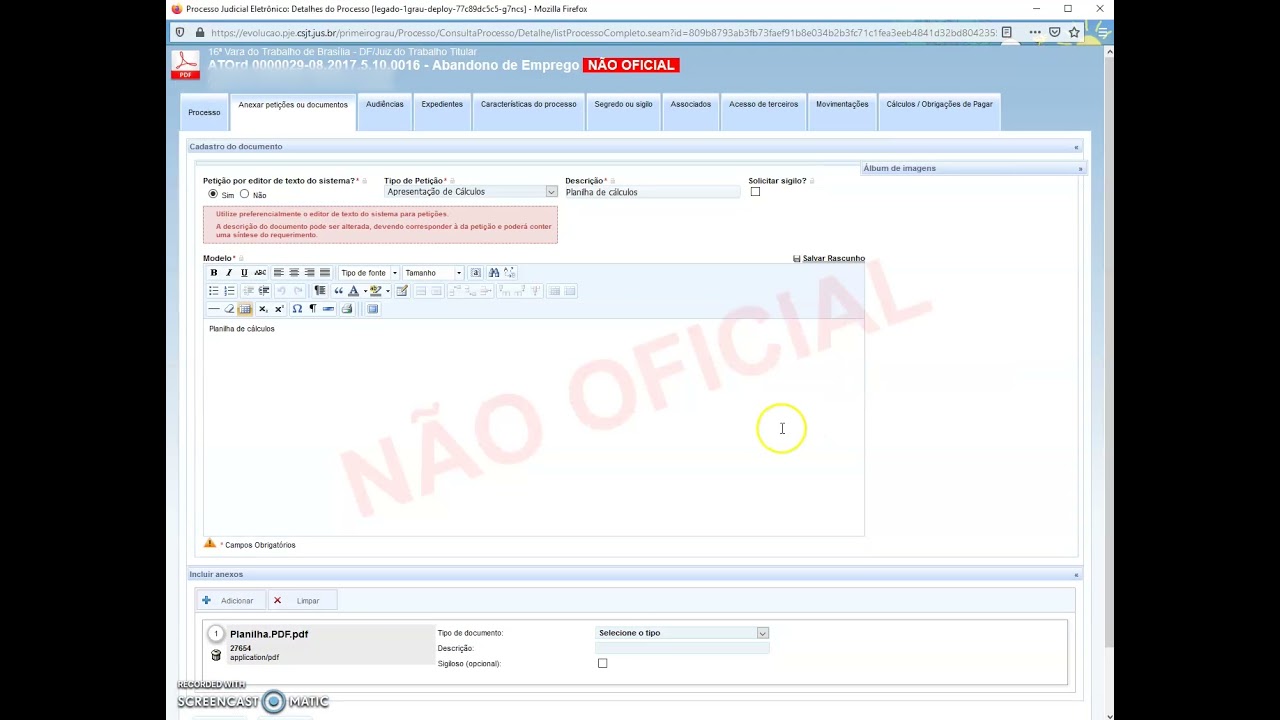Select 'Sim' for system text editor
Viewport: 1280px width, 720px height.
pyautogui.click(x=213, y=194)
